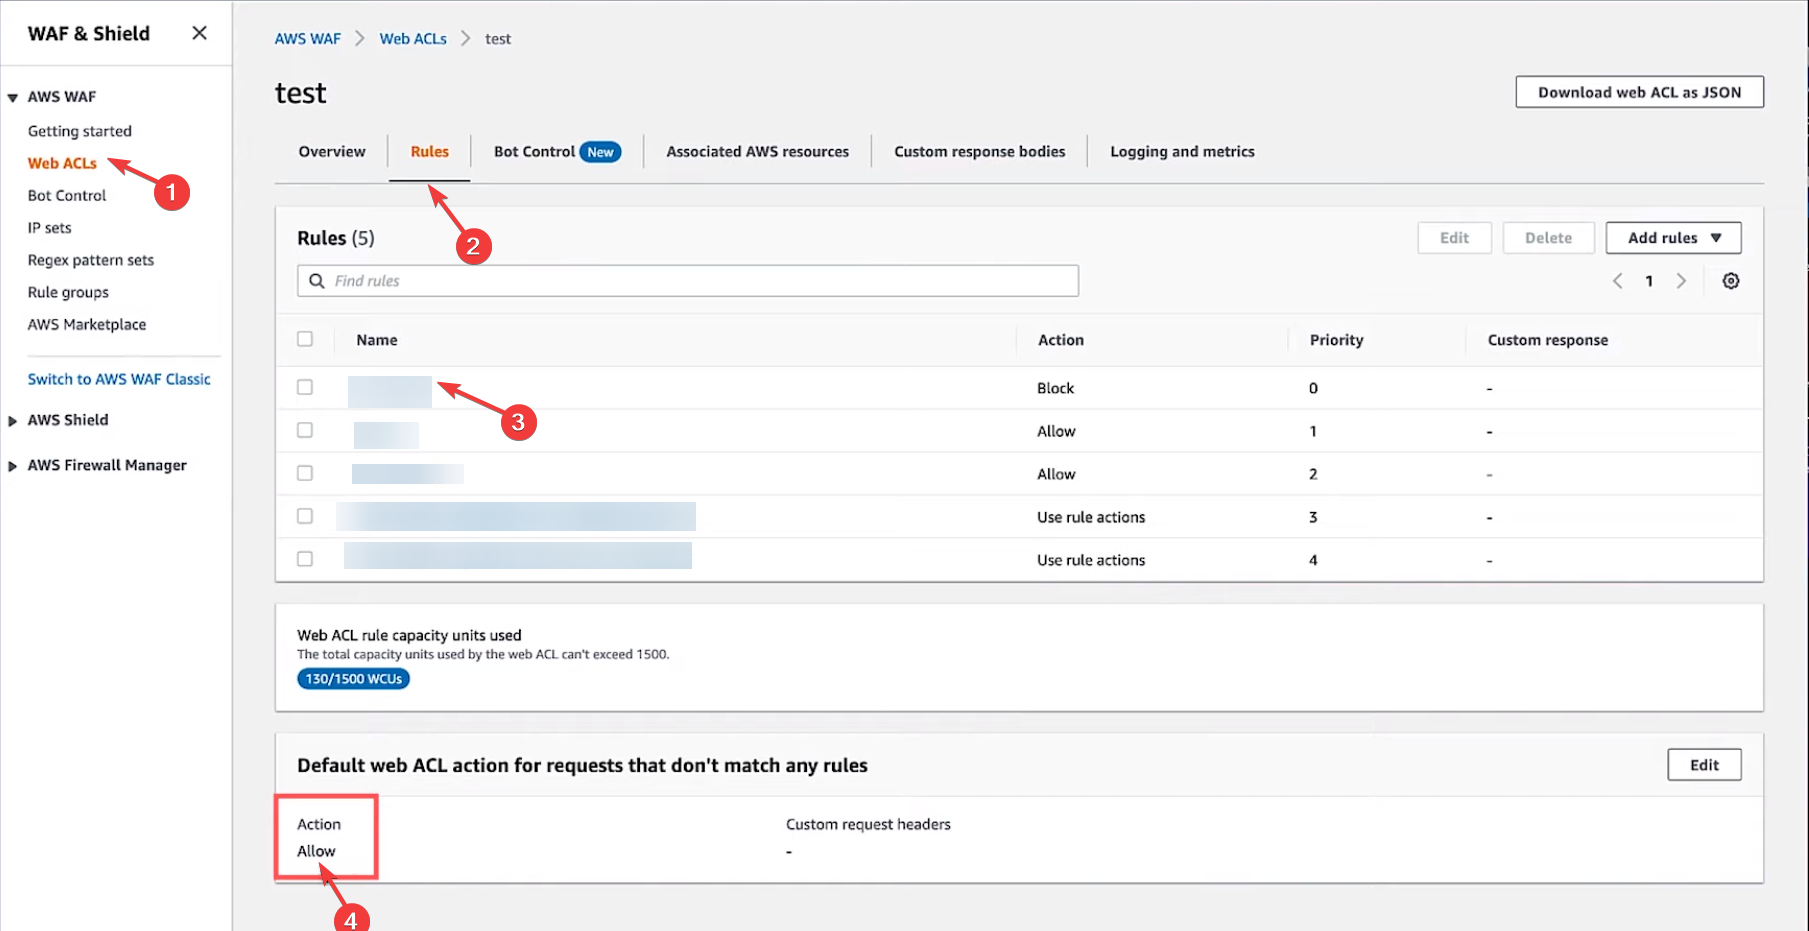The width and height of the screenshot is (1809, 931).
Task: Go to Web ACLs breadcrumb link
Action: point(413,39)
